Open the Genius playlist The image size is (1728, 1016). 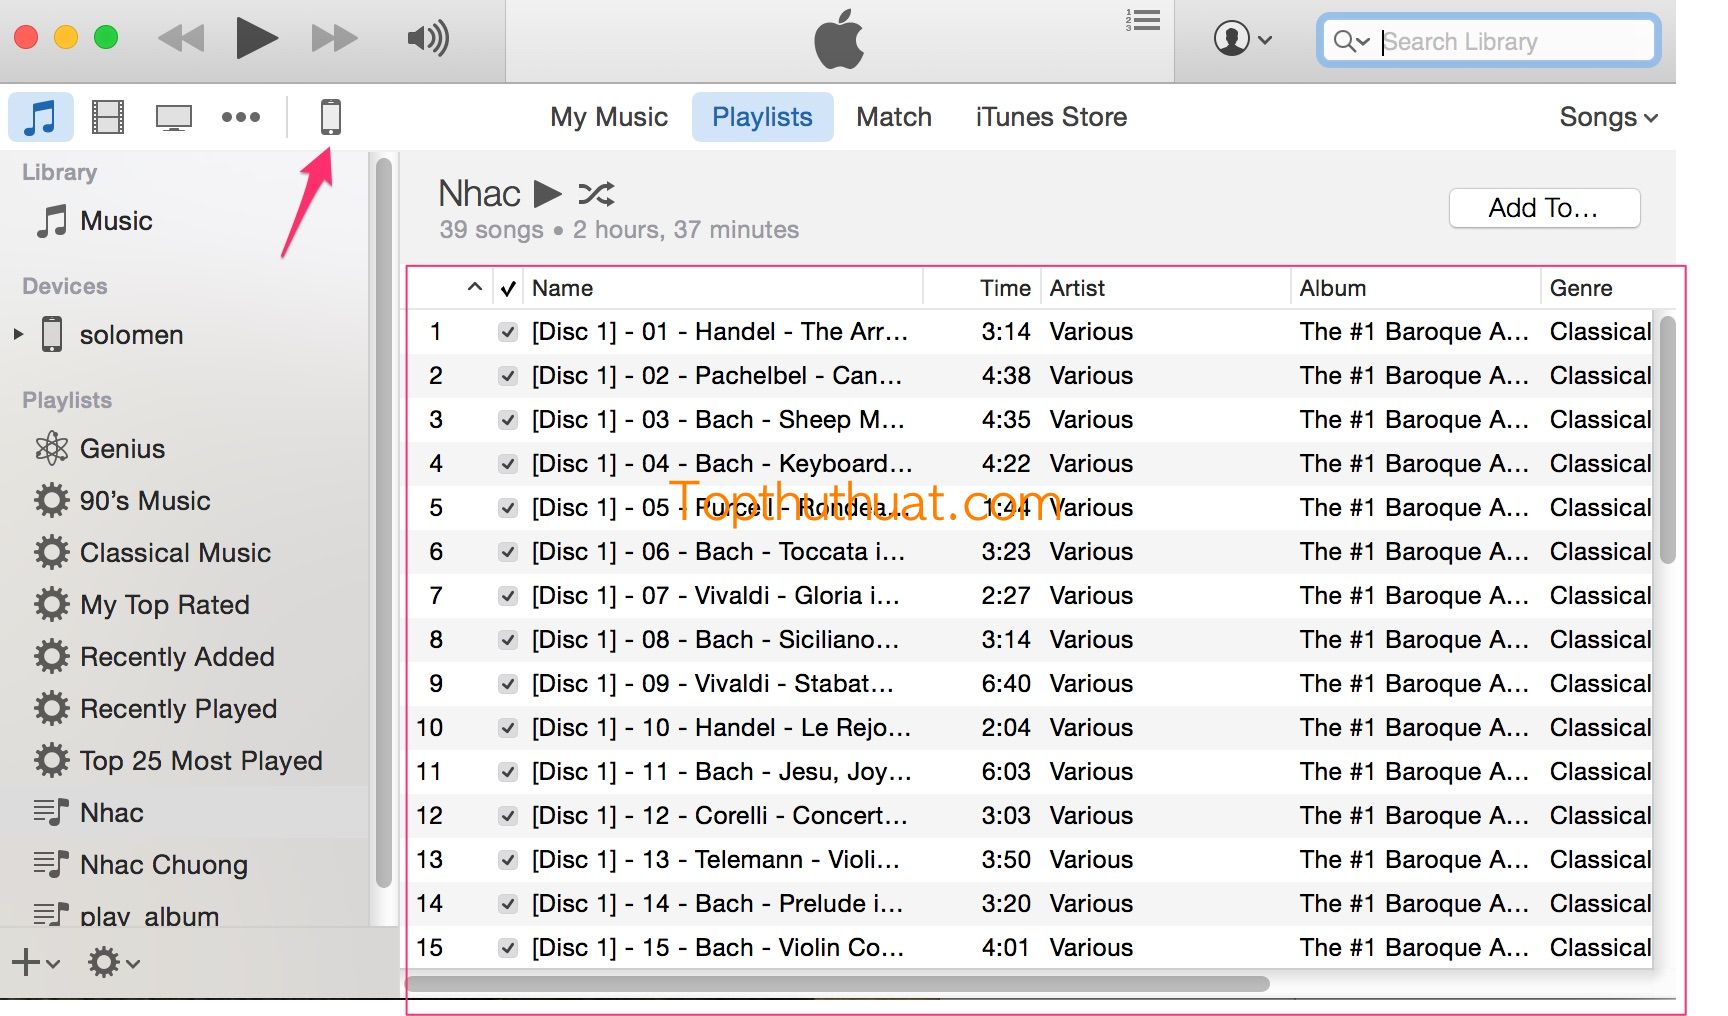click(185, 448)
